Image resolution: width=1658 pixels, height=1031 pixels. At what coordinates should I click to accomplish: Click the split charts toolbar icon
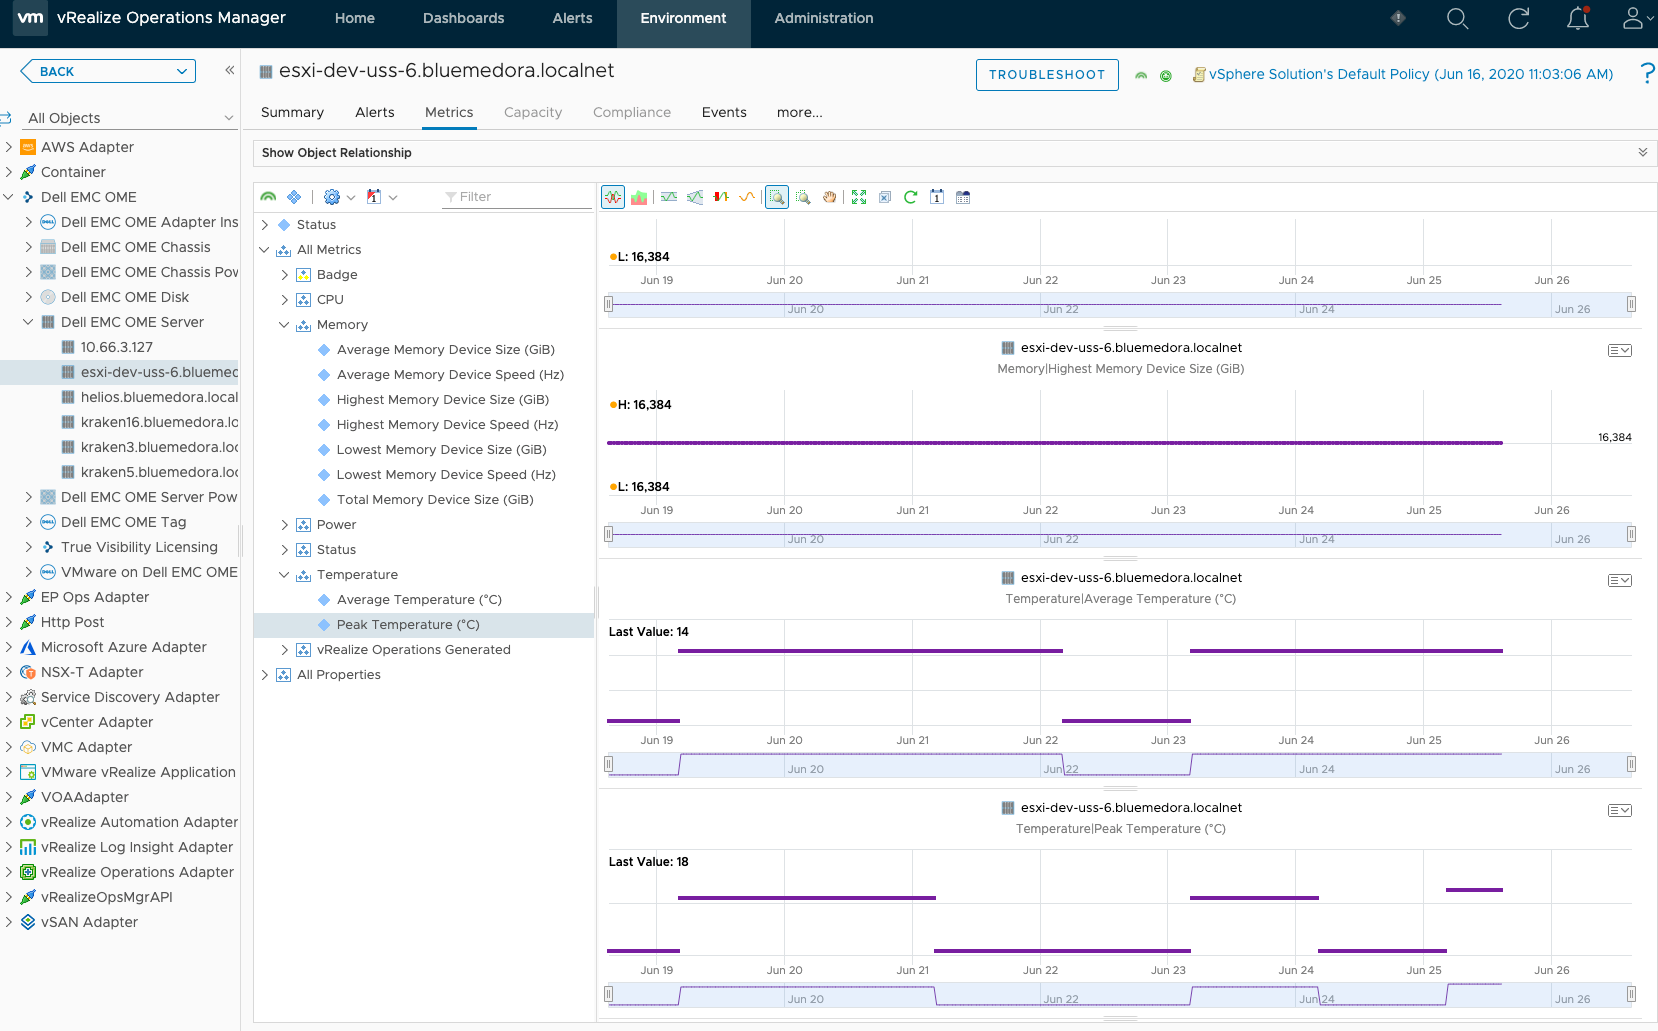pos(613,197)
